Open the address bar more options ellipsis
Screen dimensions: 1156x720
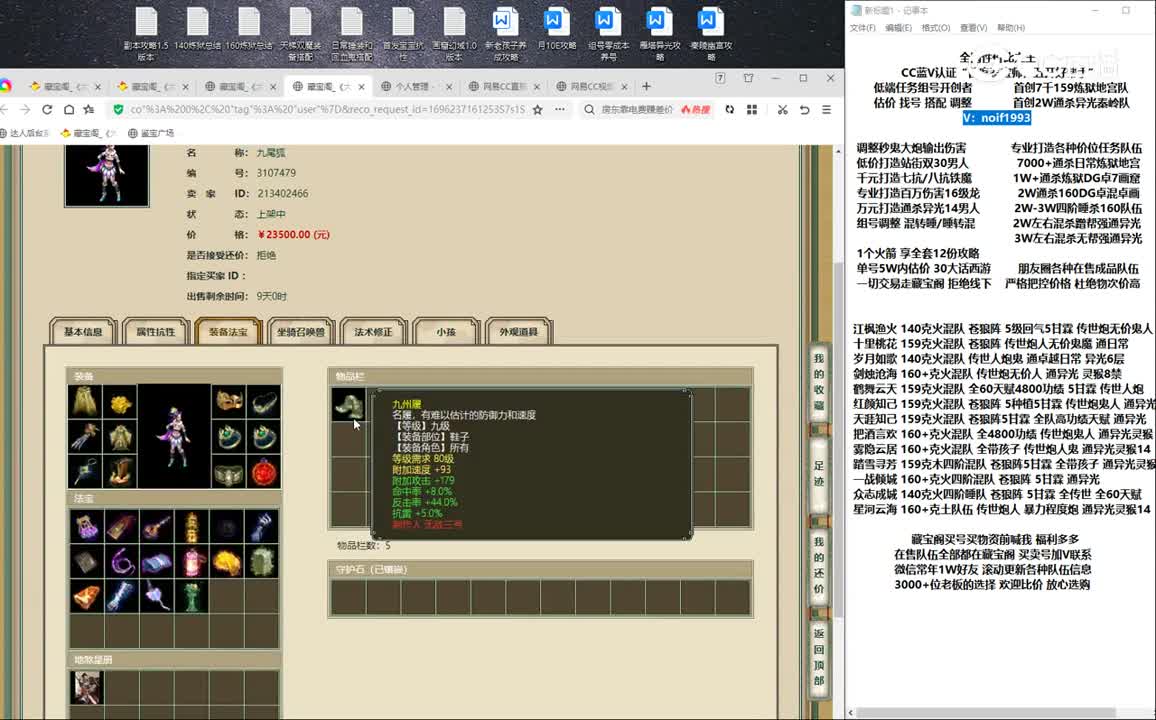(560, 109)
